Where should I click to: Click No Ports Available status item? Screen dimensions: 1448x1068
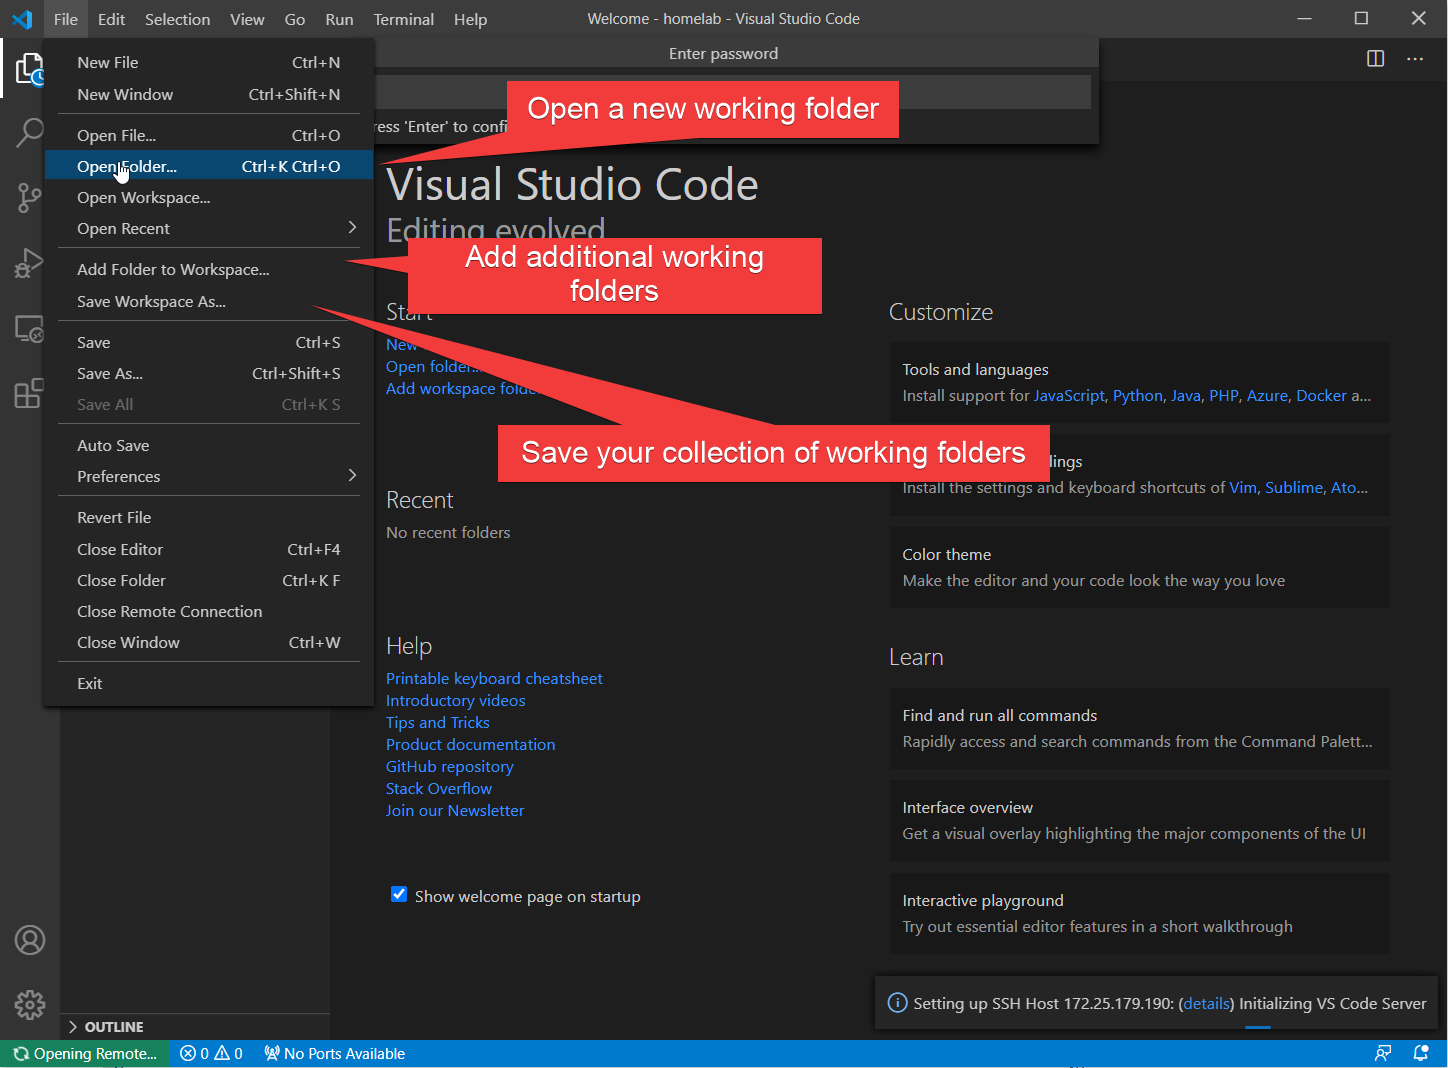click(334, 1053)
